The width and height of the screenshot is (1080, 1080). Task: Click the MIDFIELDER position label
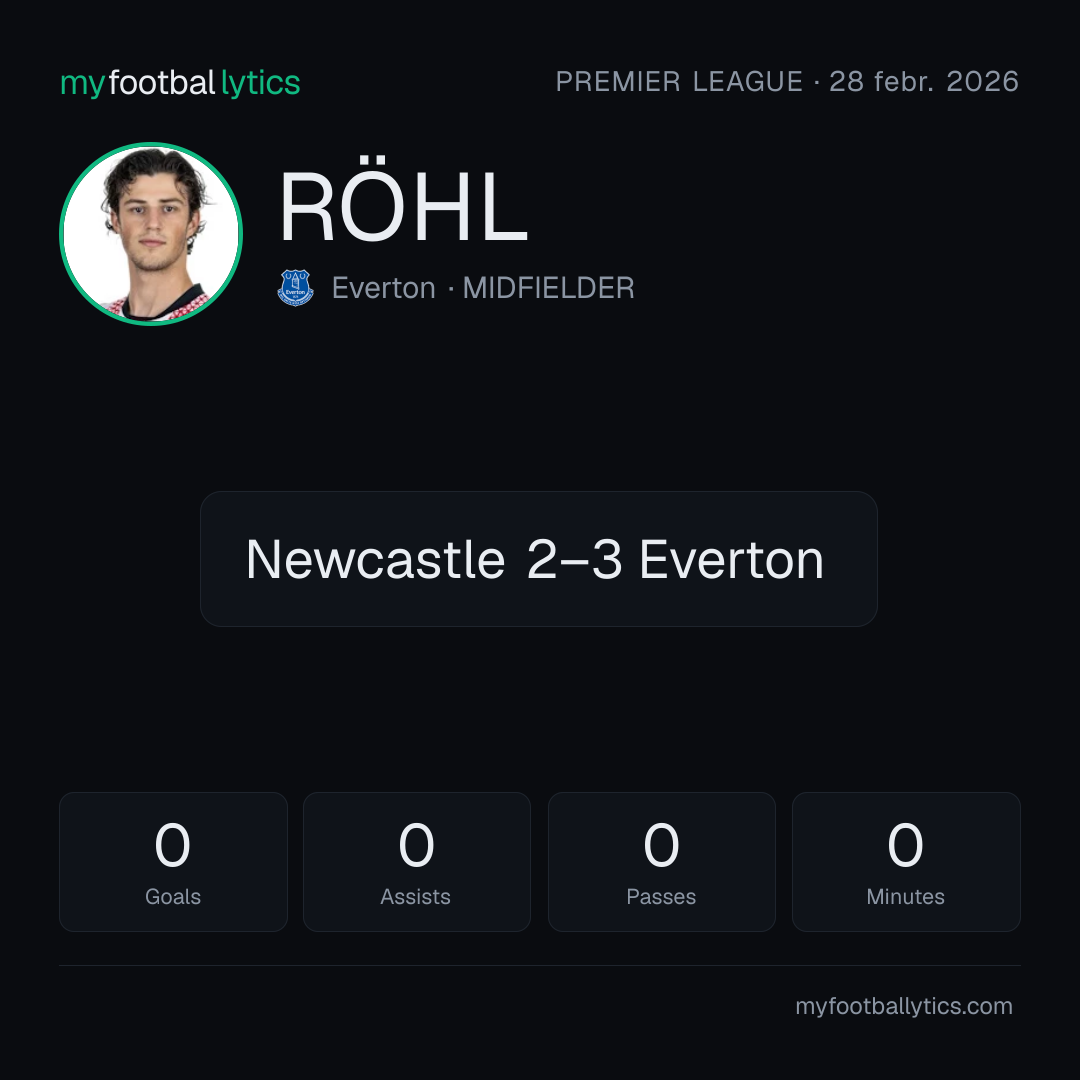(x=548, y=288)
